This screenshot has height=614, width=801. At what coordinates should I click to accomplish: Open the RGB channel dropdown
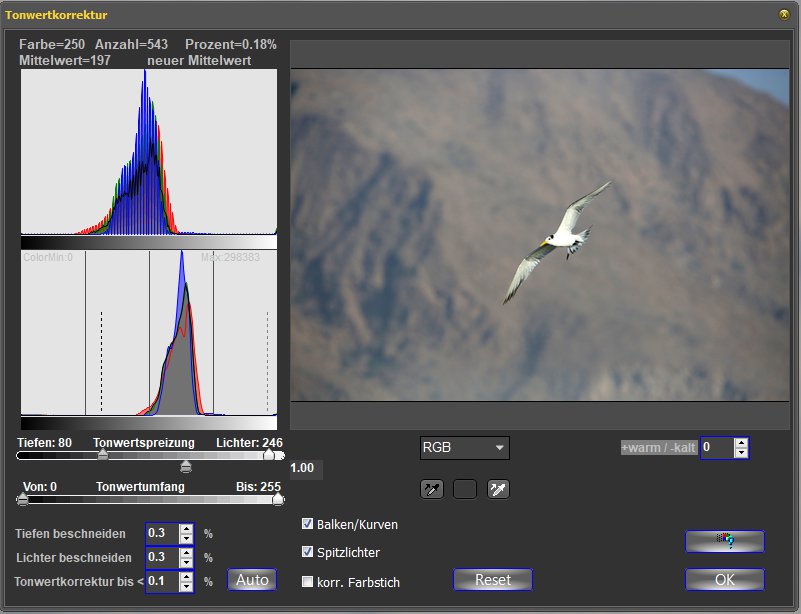click(465, 448)
